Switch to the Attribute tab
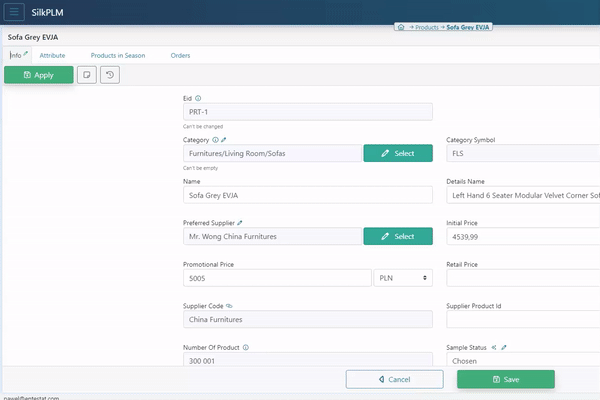Viewport: 600px width, 400px height. click(x=52, y=55)
